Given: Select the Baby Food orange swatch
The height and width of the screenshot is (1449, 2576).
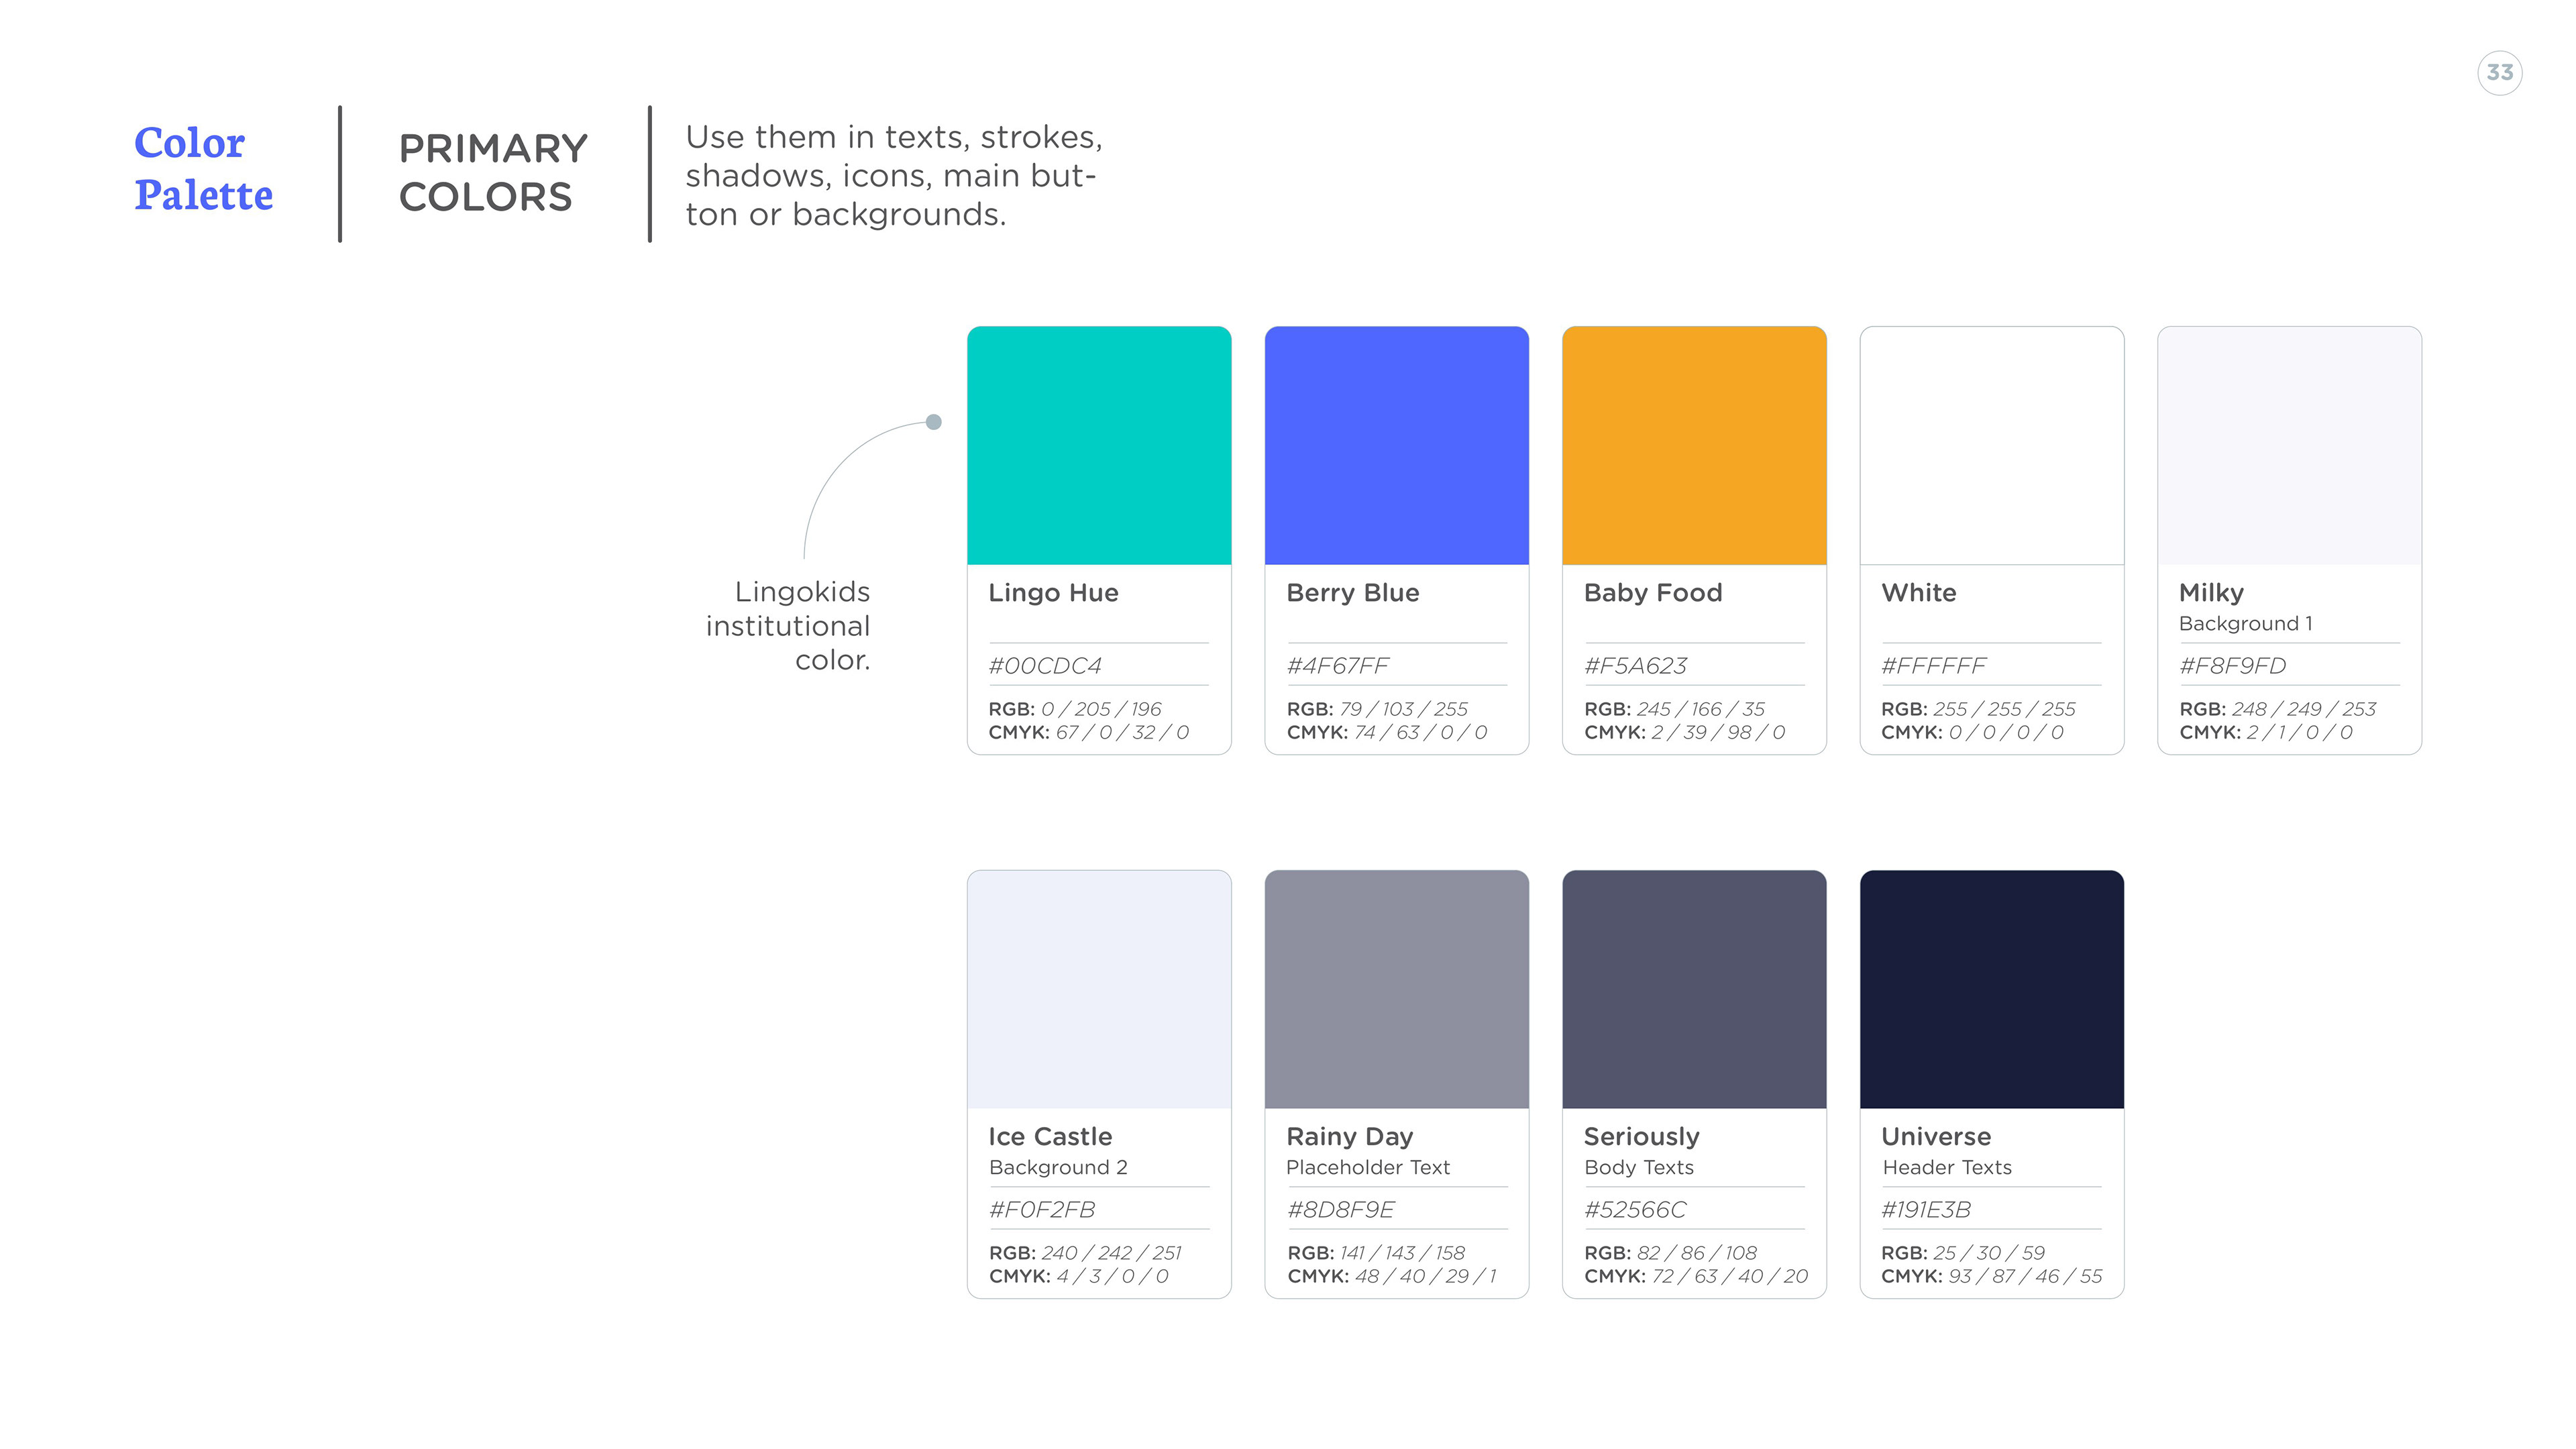Looking at the screenshot, I should click(1693, 445).
